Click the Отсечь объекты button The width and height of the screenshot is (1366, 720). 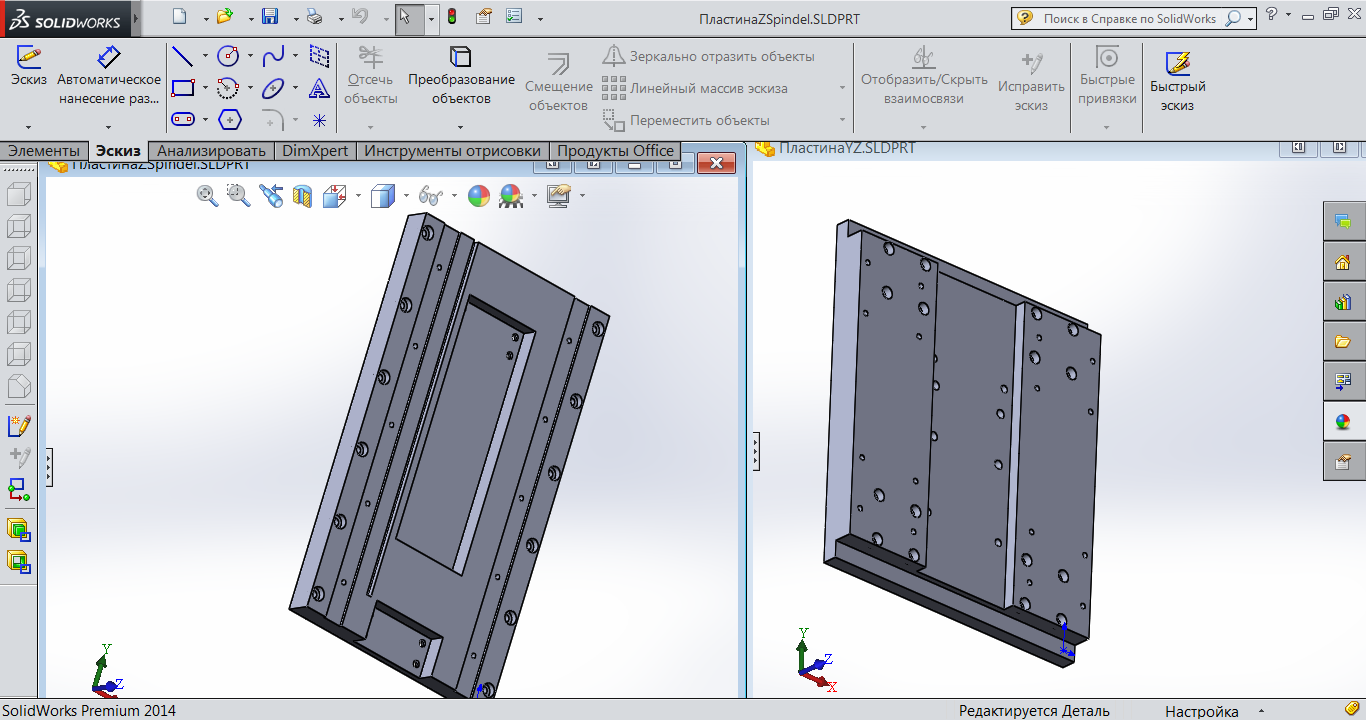pyautogui.click(x=371, y=76)
